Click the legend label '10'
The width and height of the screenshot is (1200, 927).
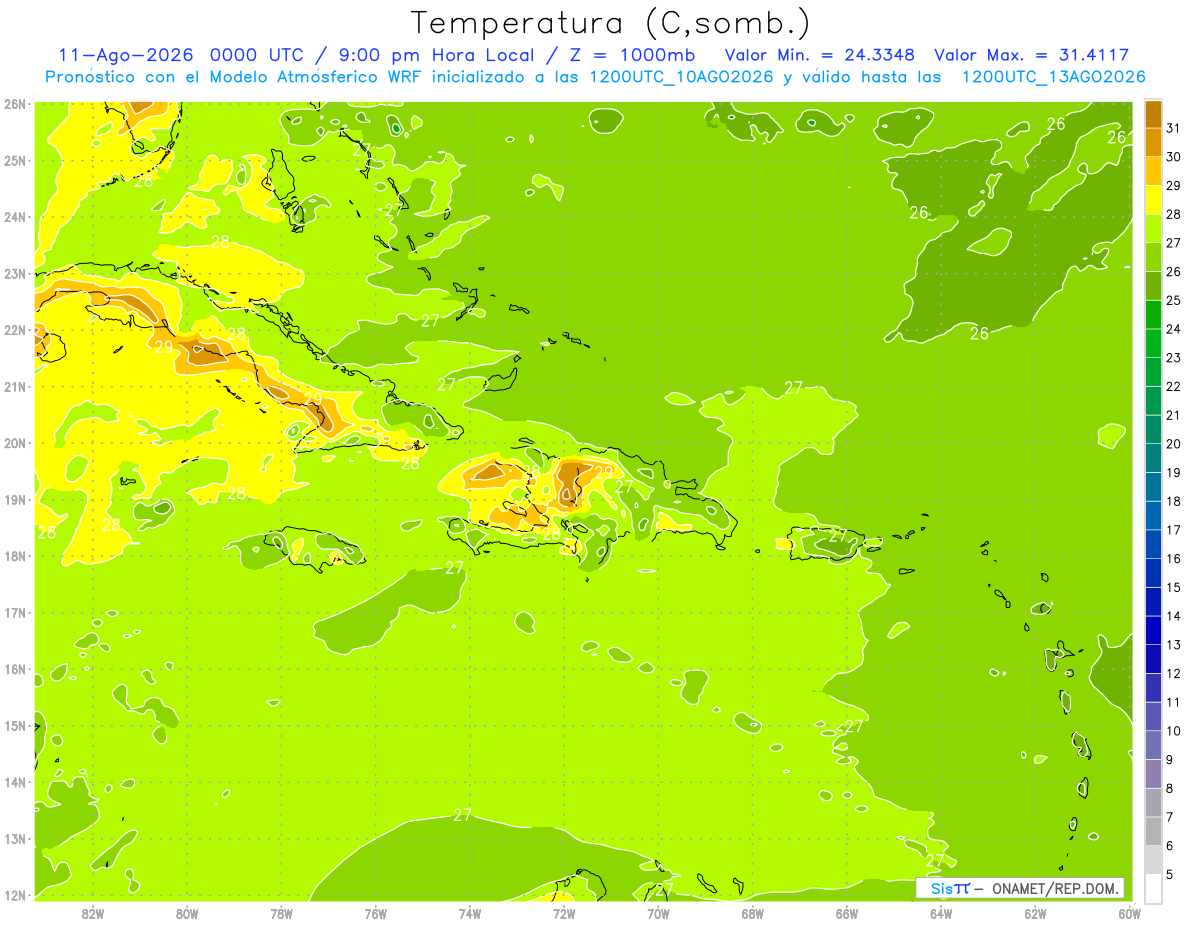coord(1173,731)
